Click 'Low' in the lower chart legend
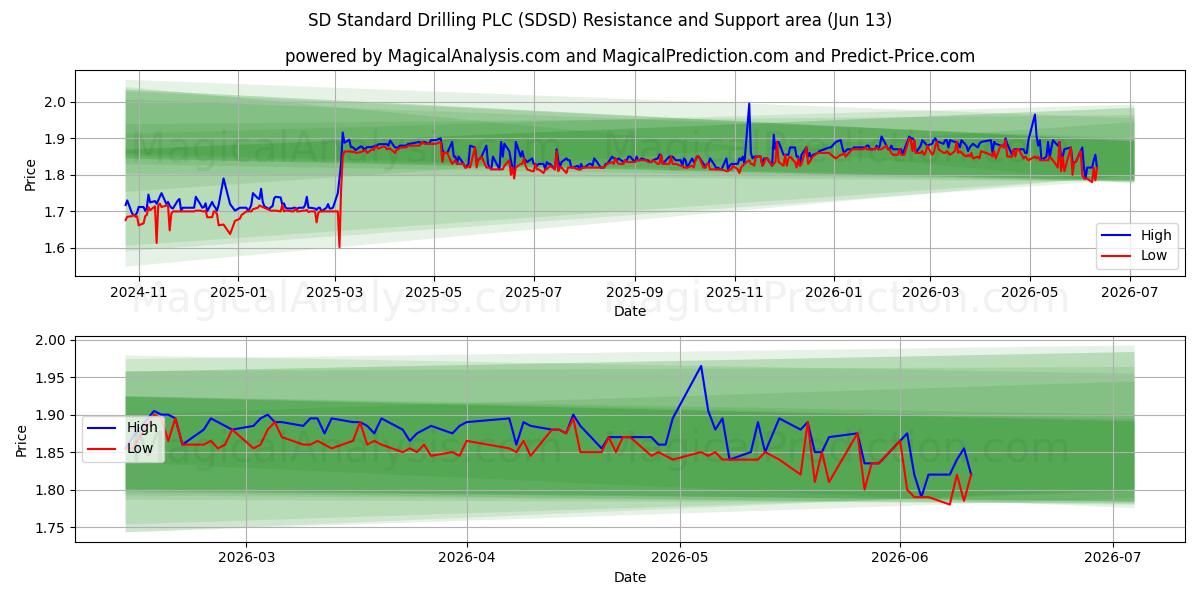The width and height of the screenshot is (1200, 600). coord(140,448)
